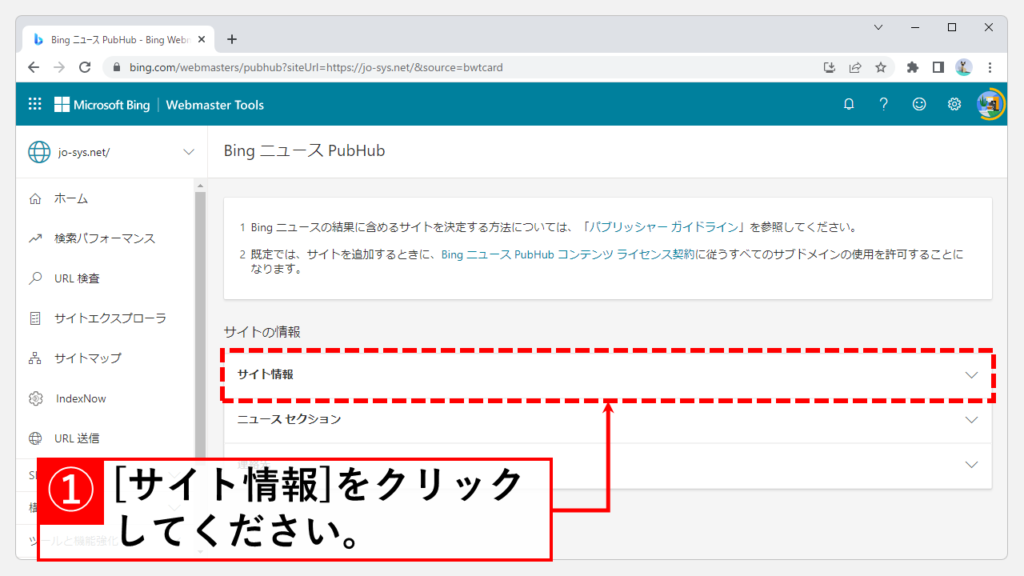Viewport: 1024px width, 576px height.
Task: Open the browser extensions puzzle icon
Action: 912,68
